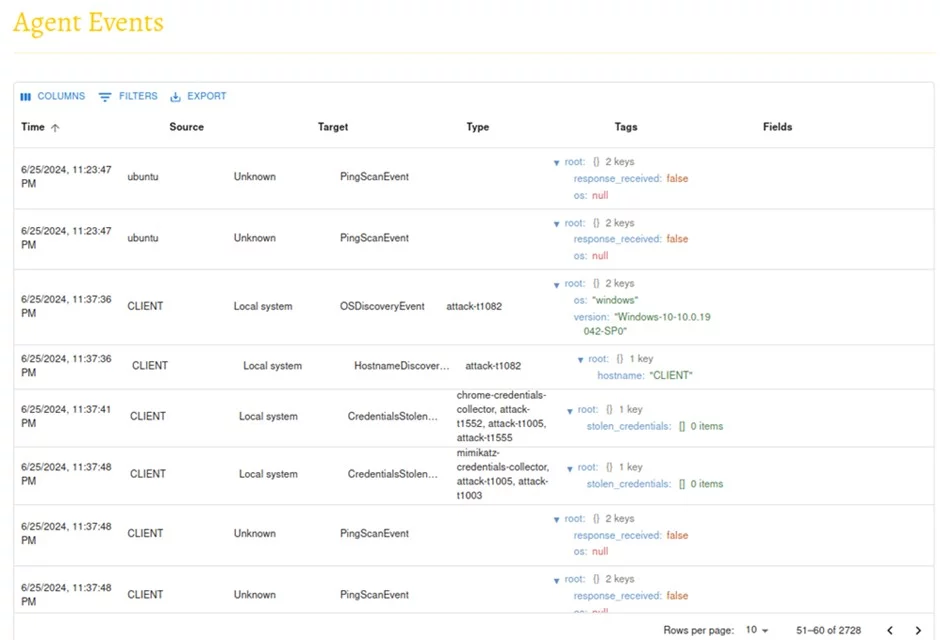Click the Fields column header

pos(777,127)
